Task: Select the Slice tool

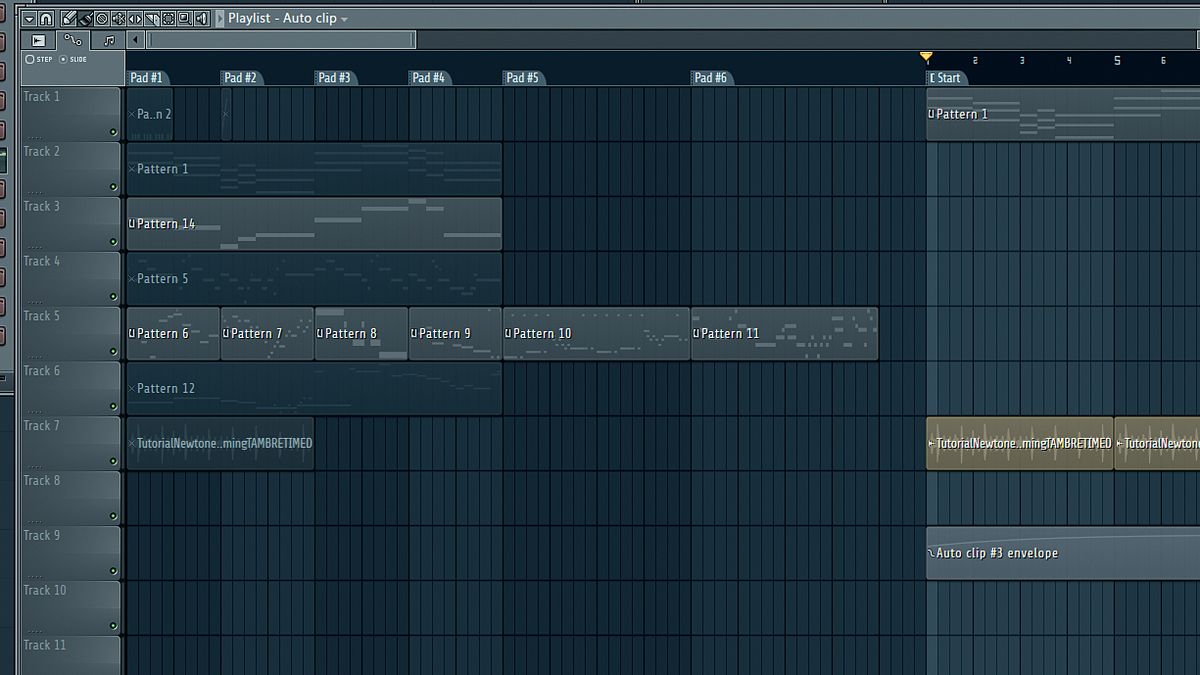Action: click(152, 18)
